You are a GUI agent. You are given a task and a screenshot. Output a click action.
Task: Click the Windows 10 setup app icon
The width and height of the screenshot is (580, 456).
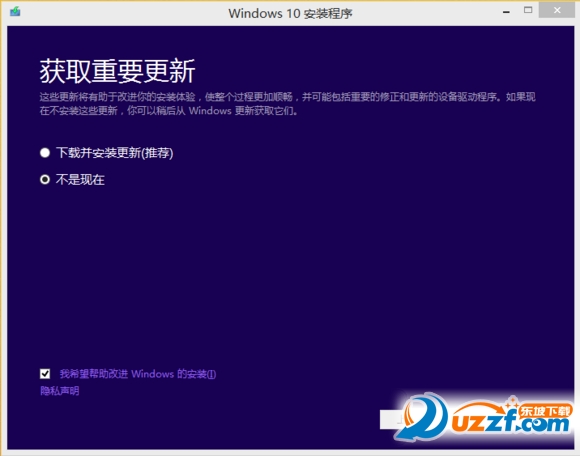15,12
